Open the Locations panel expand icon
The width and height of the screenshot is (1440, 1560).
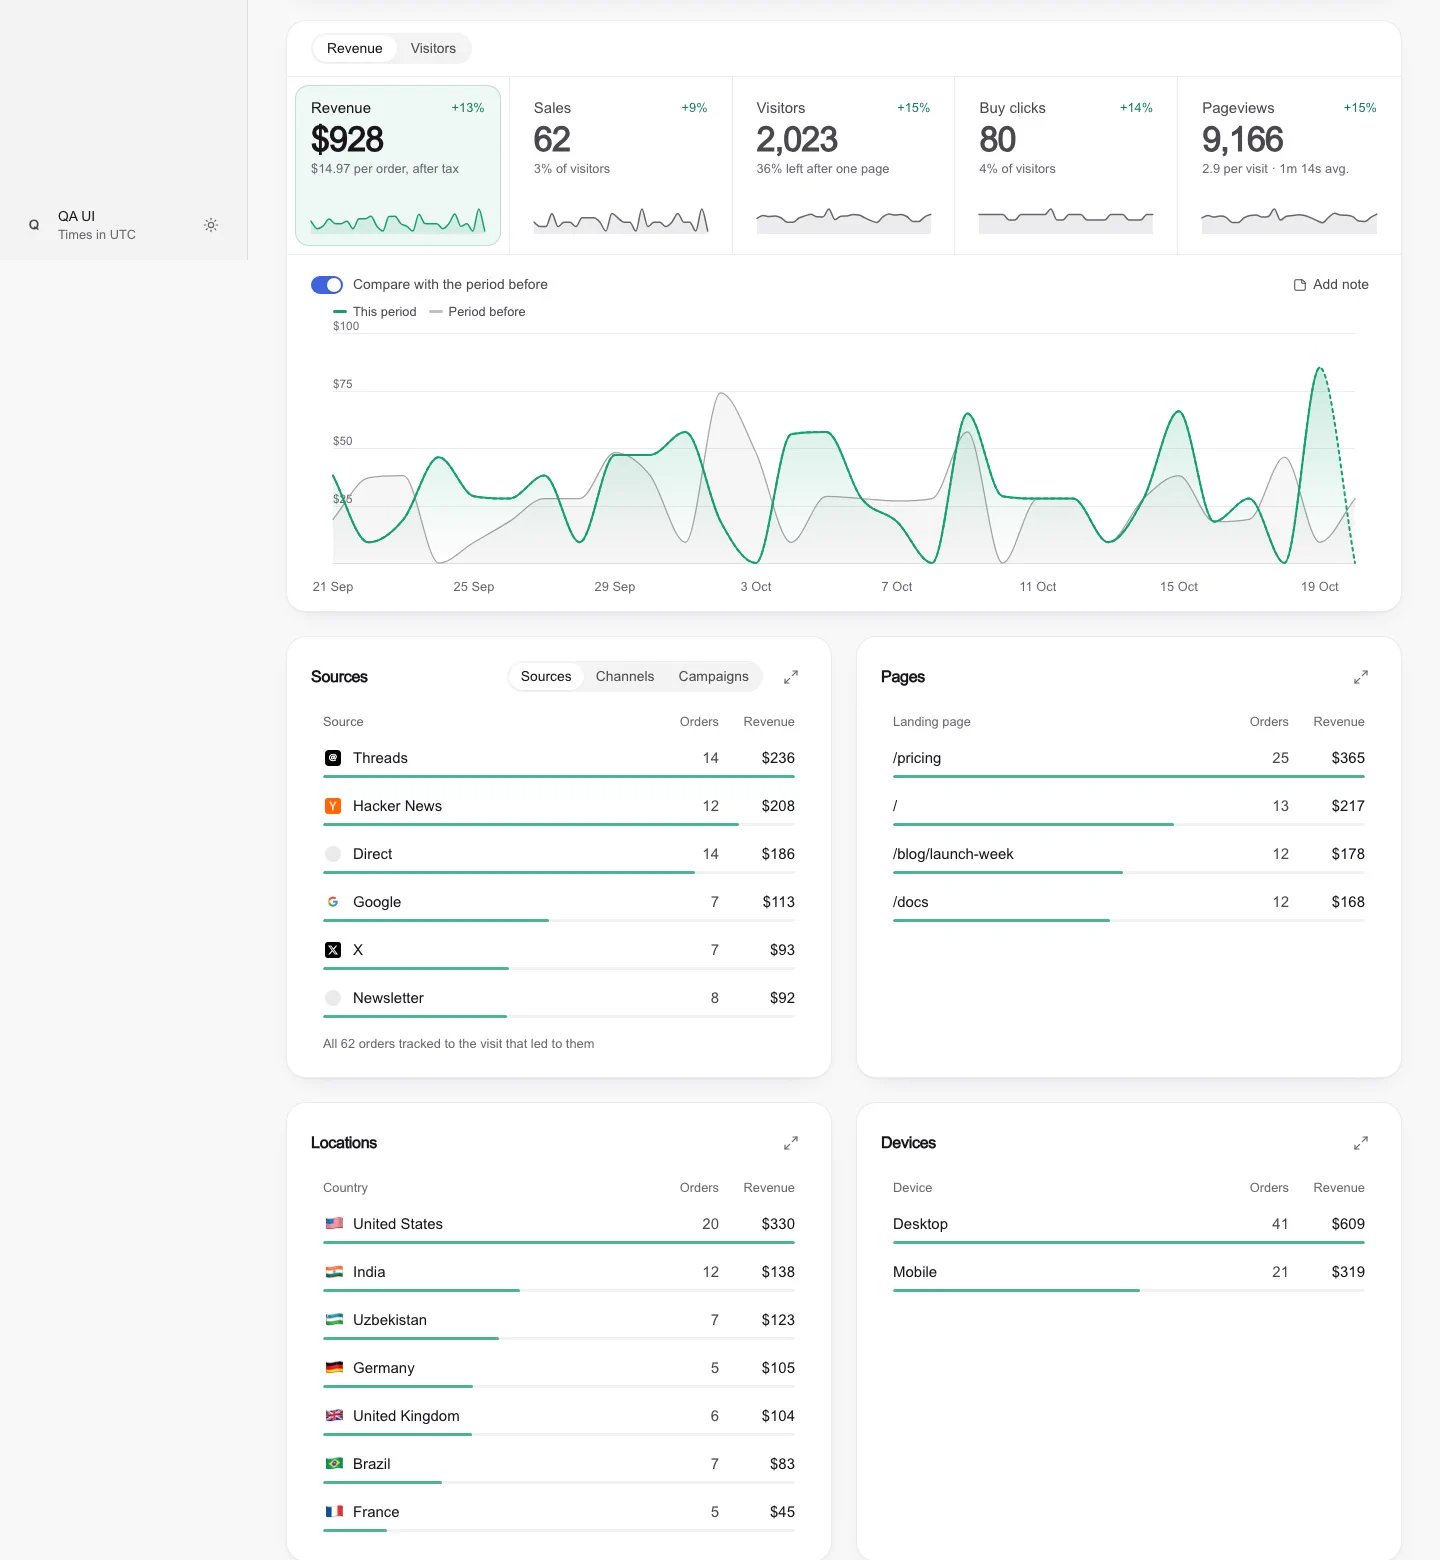(x=791, y=1143)
